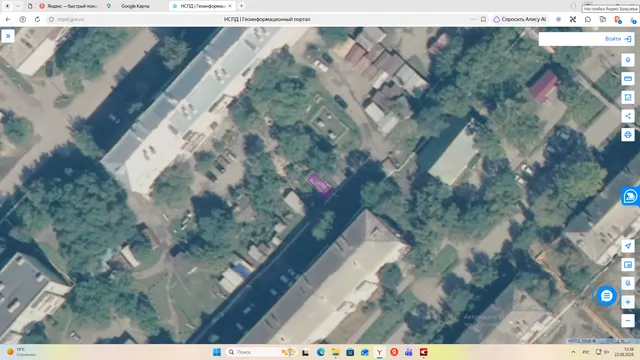640x360 pixels.
Task: Open the translate page icon in toolbar
Action: pyautogui.click(x=602, y=19)
